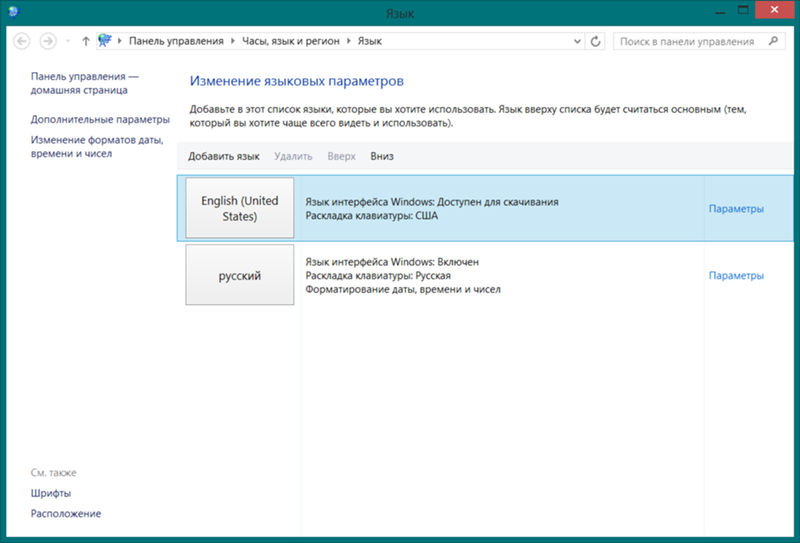The height and width of the screenshot is (543, 800).
Task: Click text Раскладка клавиатуры: Русская
Action: 378,276
